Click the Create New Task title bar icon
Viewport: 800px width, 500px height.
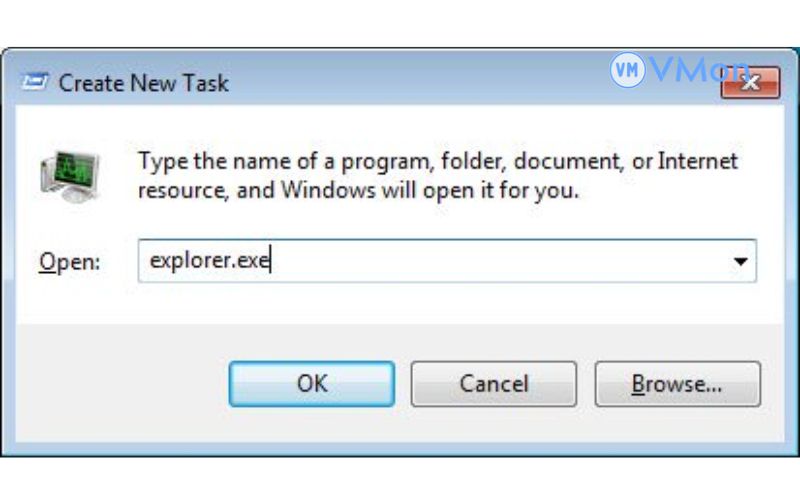tap(38, 83)
